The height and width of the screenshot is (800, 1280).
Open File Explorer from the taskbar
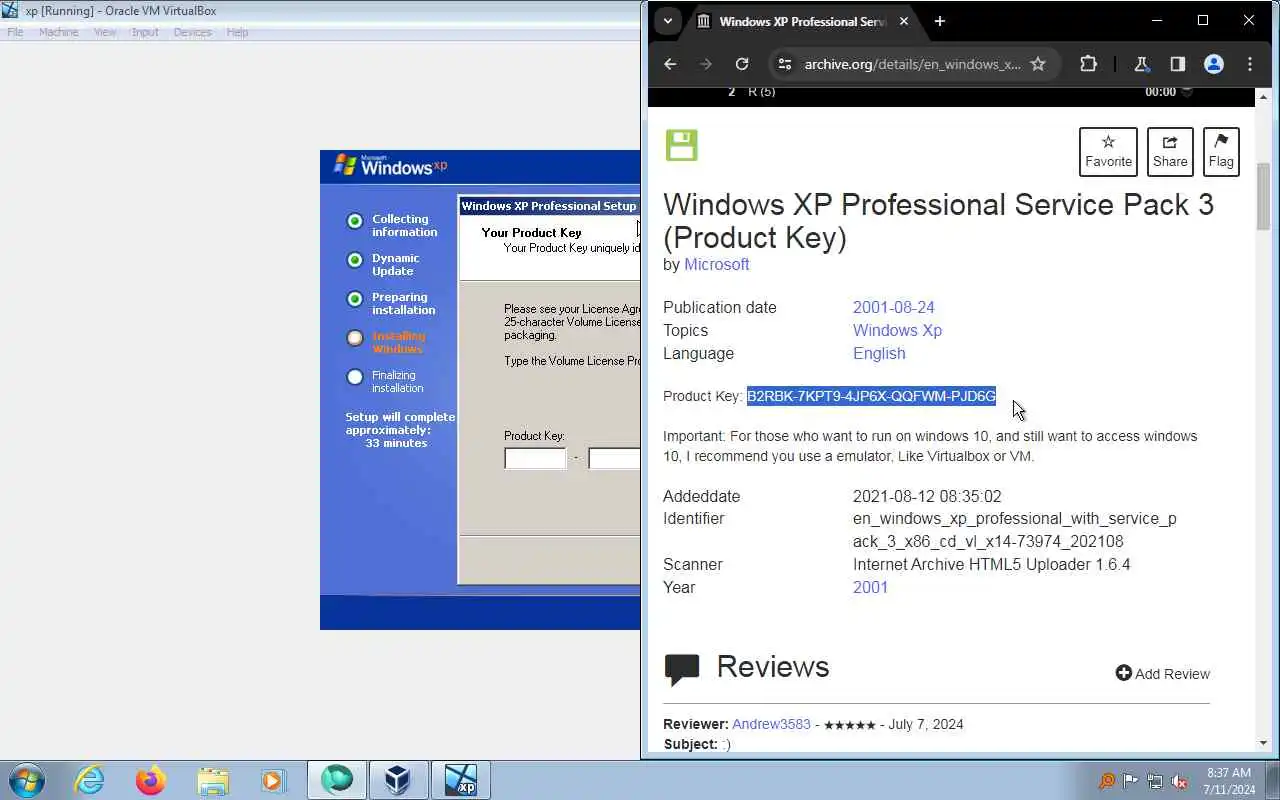coord(213,780)
